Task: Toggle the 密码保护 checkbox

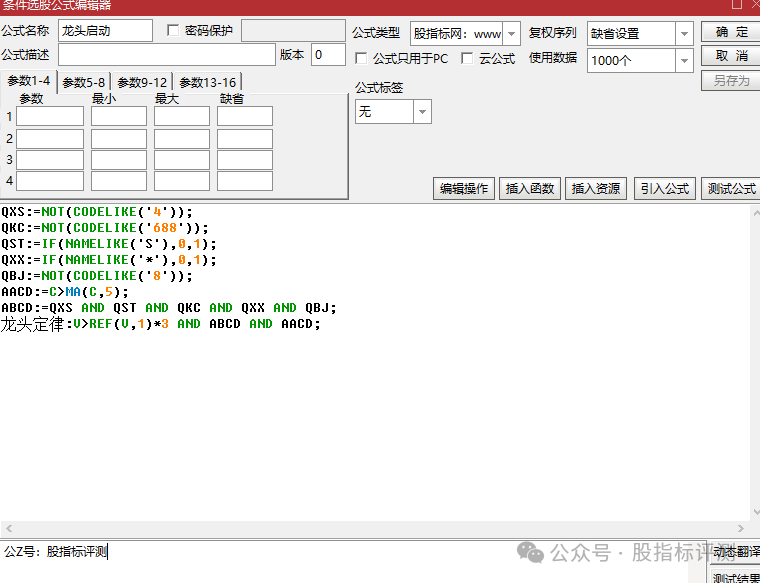Action: coord(173,30)
